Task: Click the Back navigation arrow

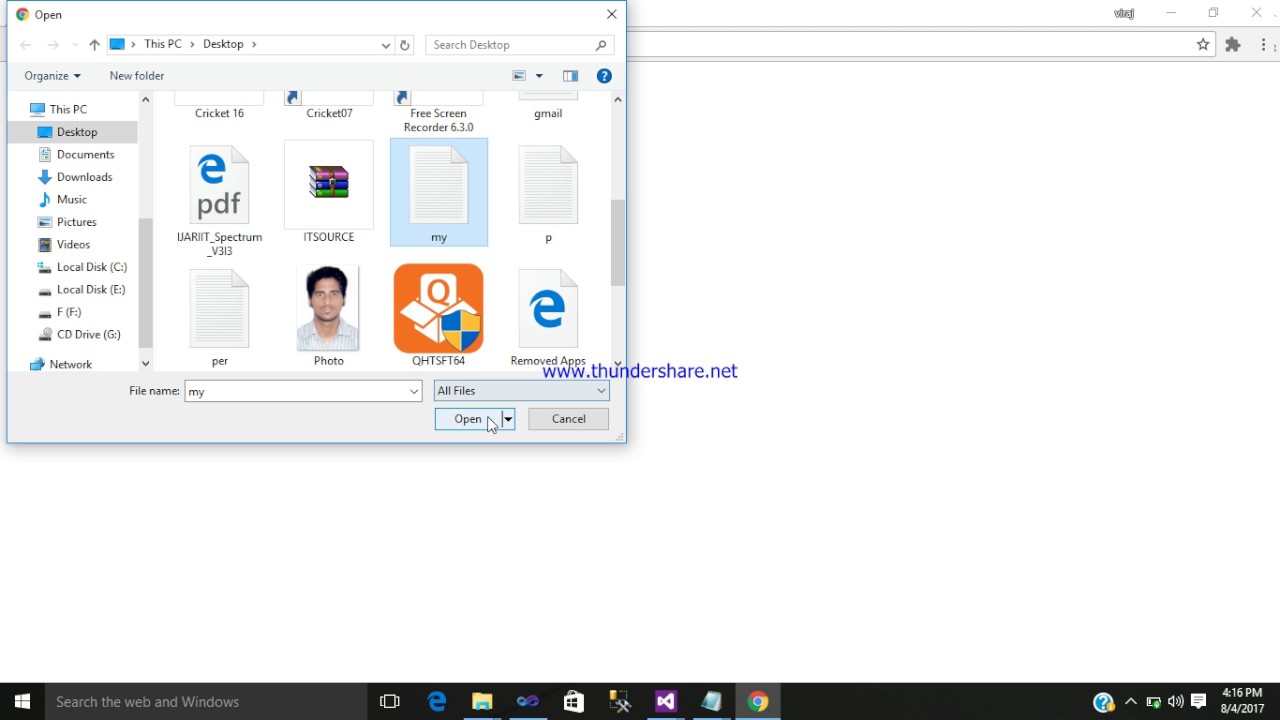Action: point(26,45)
